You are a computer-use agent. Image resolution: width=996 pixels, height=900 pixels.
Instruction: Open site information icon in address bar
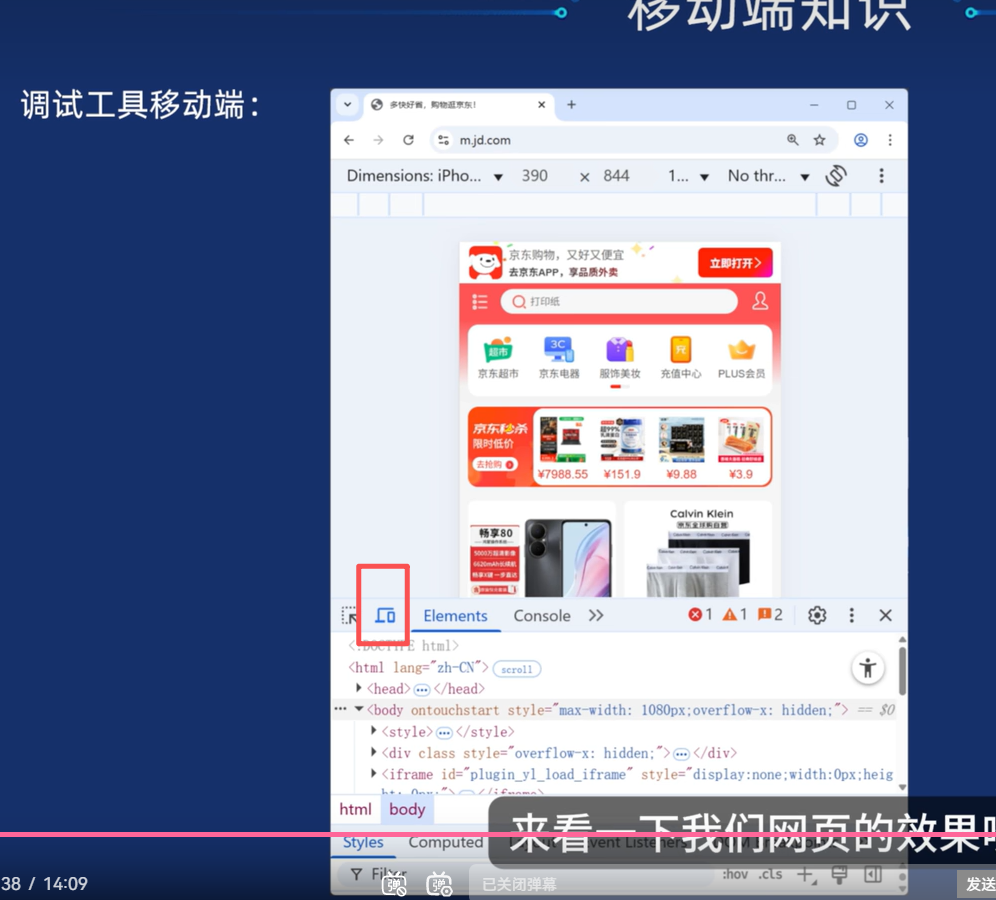[443, 140]
